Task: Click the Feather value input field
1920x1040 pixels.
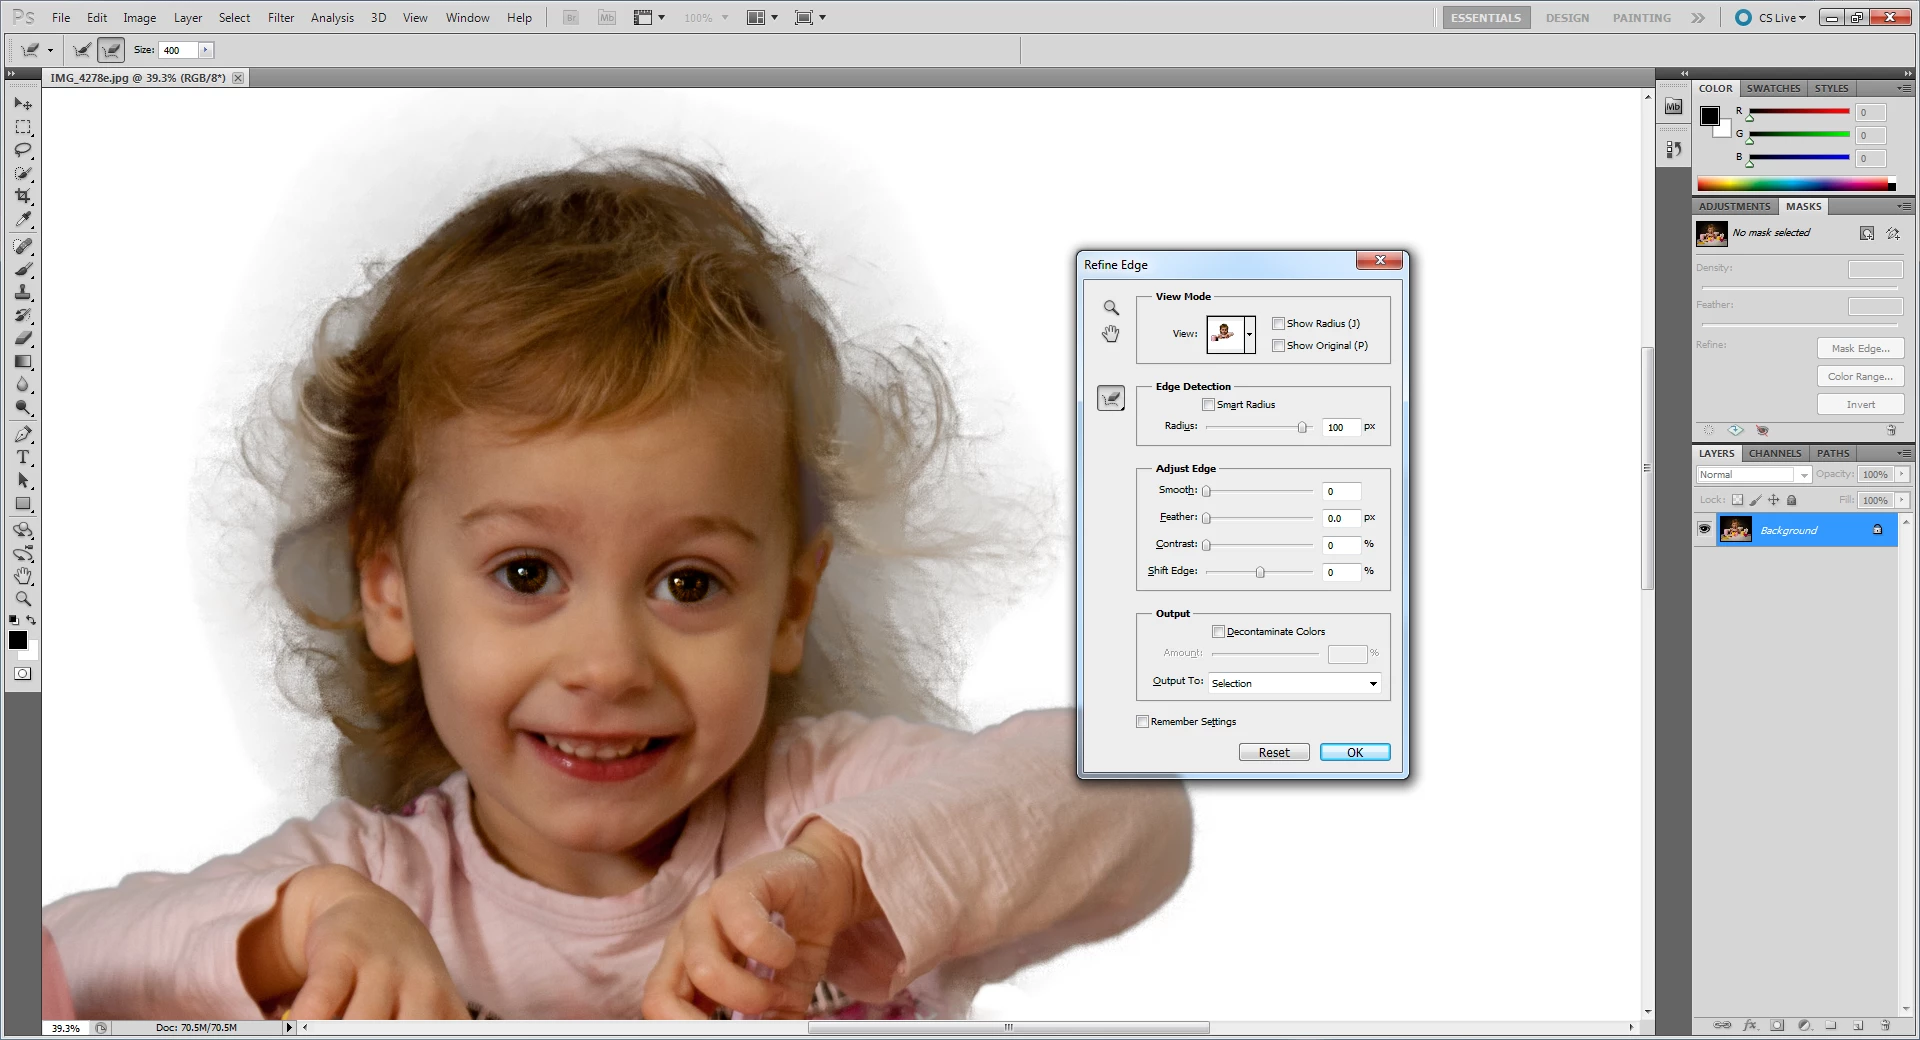Action: click(x=1341, y=518)
